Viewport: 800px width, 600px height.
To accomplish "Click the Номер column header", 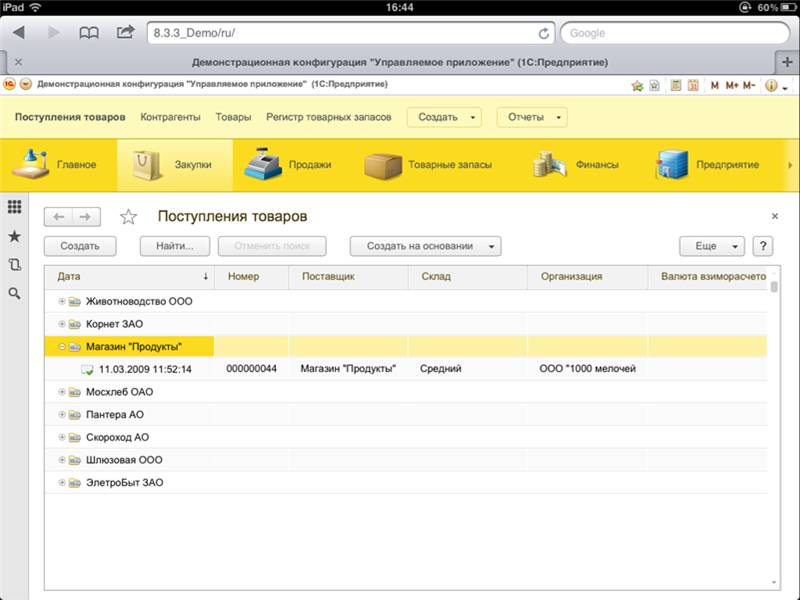I will [x=252, y=277].
